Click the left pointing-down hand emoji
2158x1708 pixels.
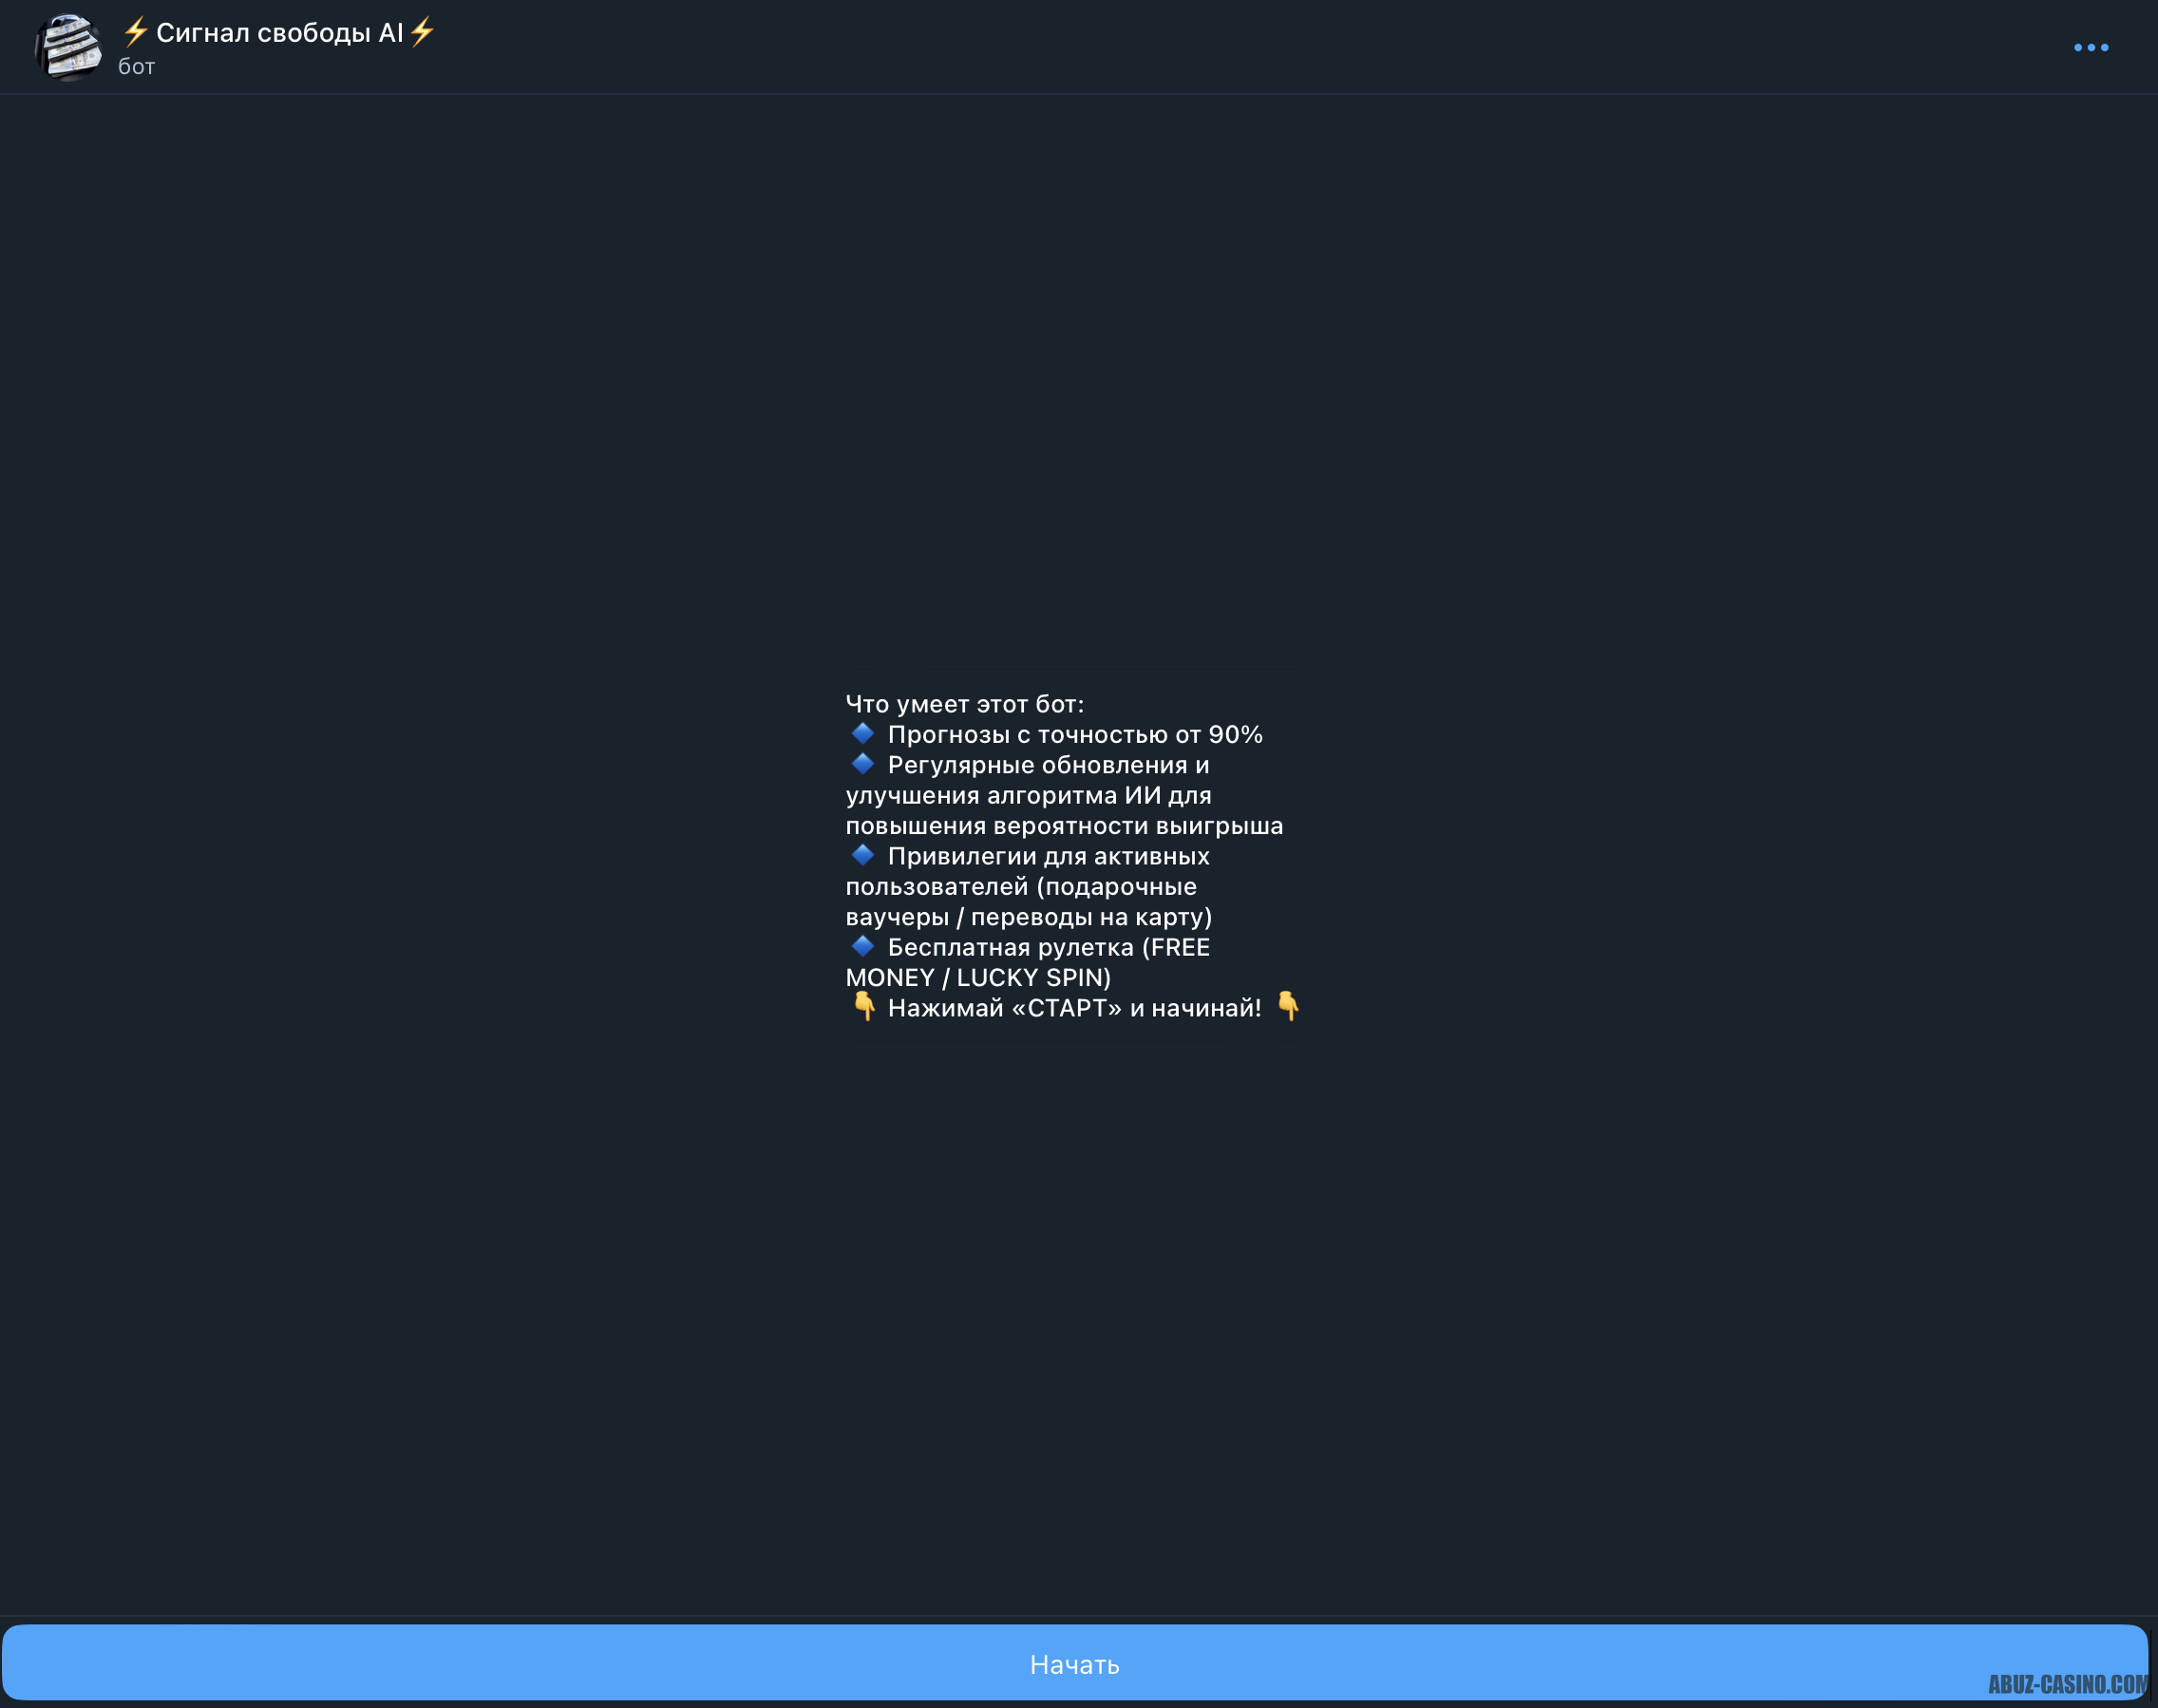[864, 1007]
